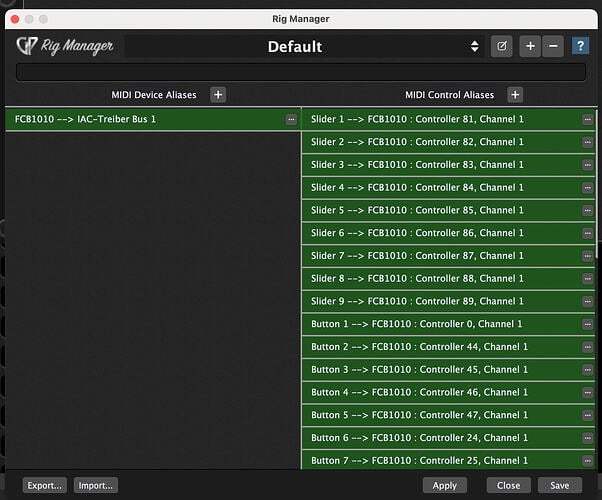Open options menu for Slider 4 alias
Image resolution: width=602 pixels, height=500 pixels.
(587, 188)
